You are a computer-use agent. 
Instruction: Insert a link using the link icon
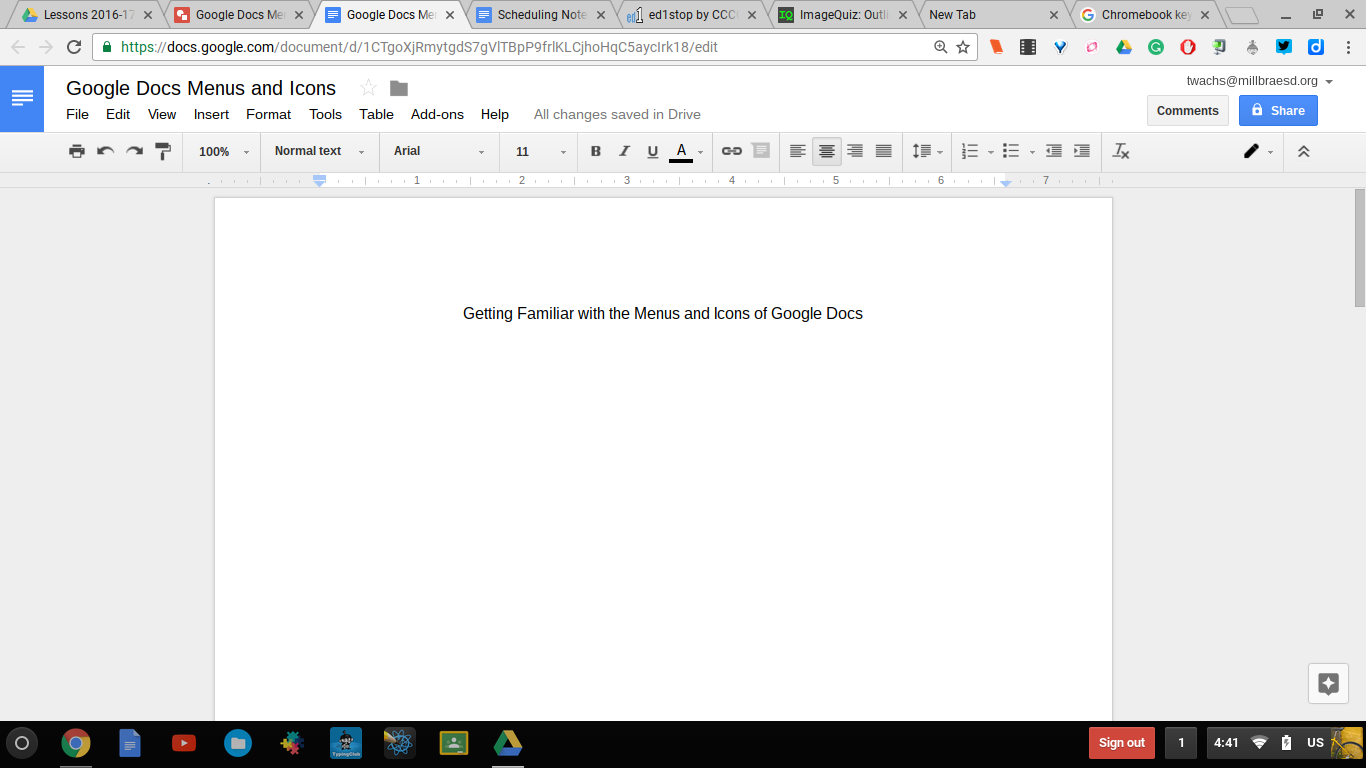pyautogui.click(x=732, y=151)
